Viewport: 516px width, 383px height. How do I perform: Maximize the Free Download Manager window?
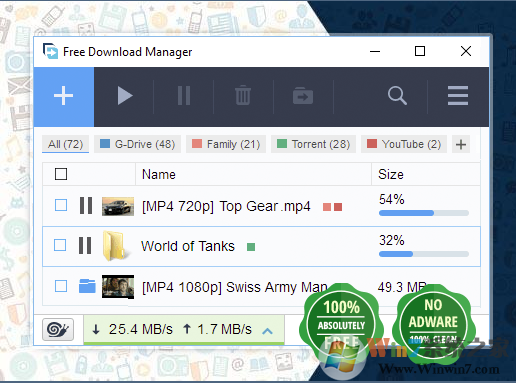tap(420, 51)
